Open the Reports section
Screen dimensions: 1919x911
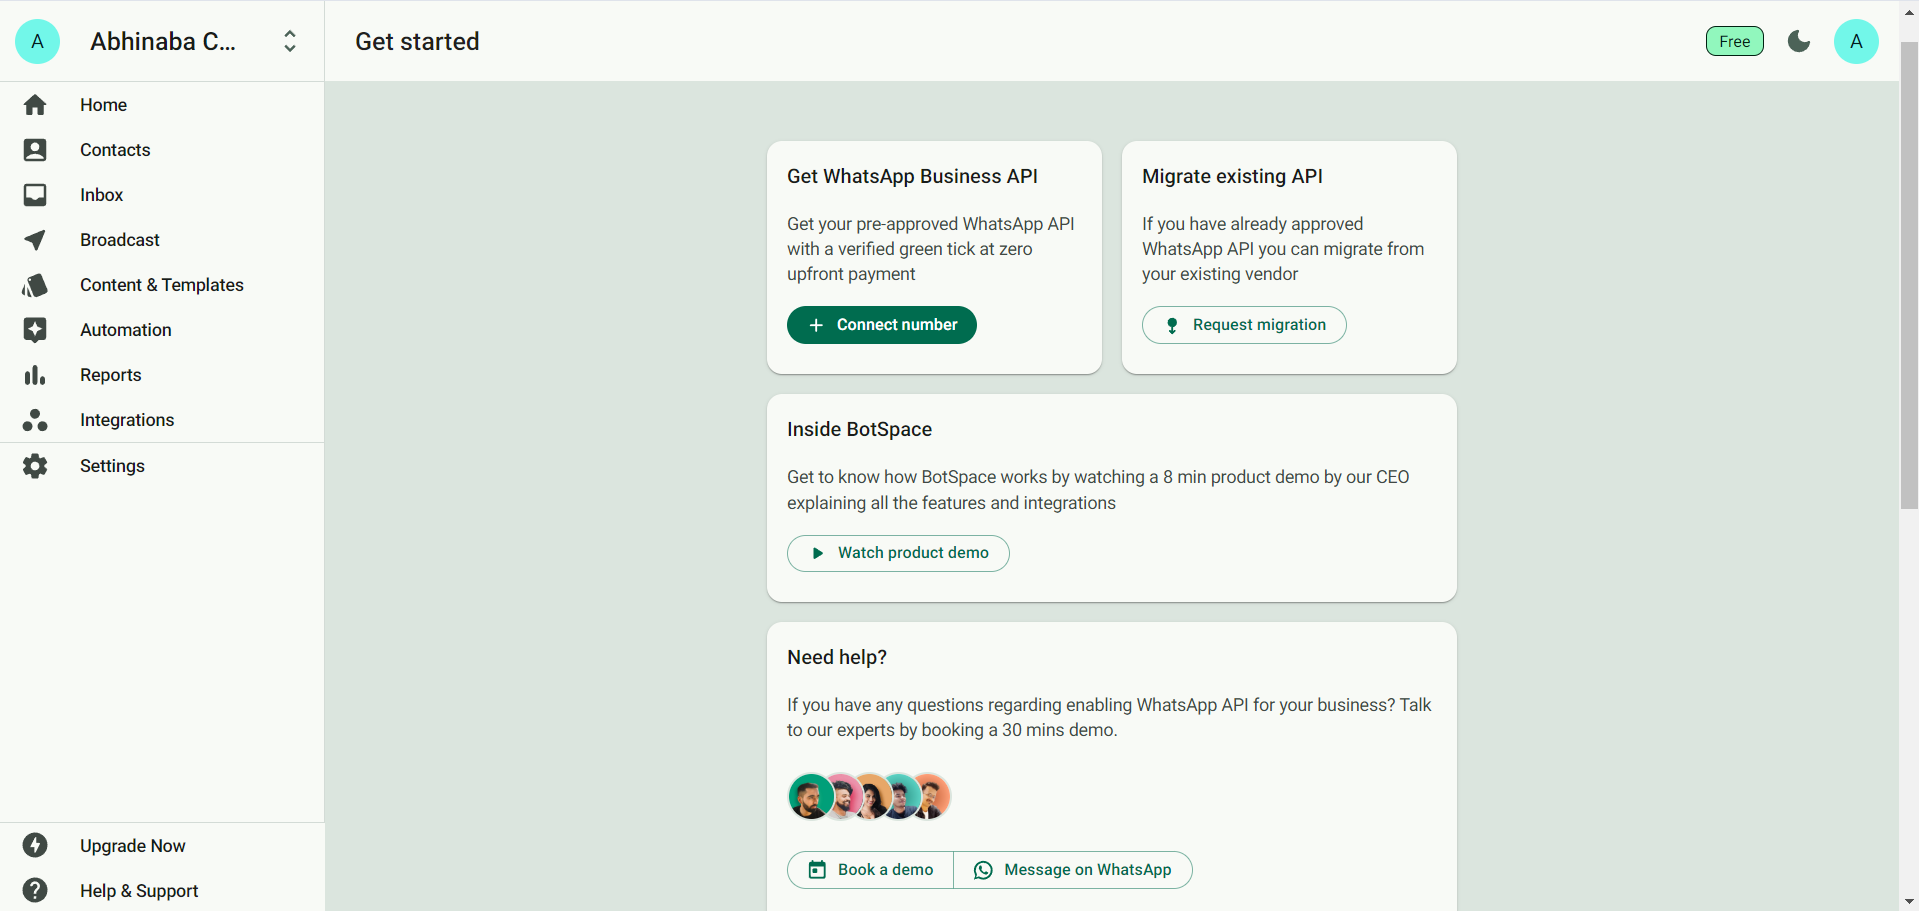[162, 375]
